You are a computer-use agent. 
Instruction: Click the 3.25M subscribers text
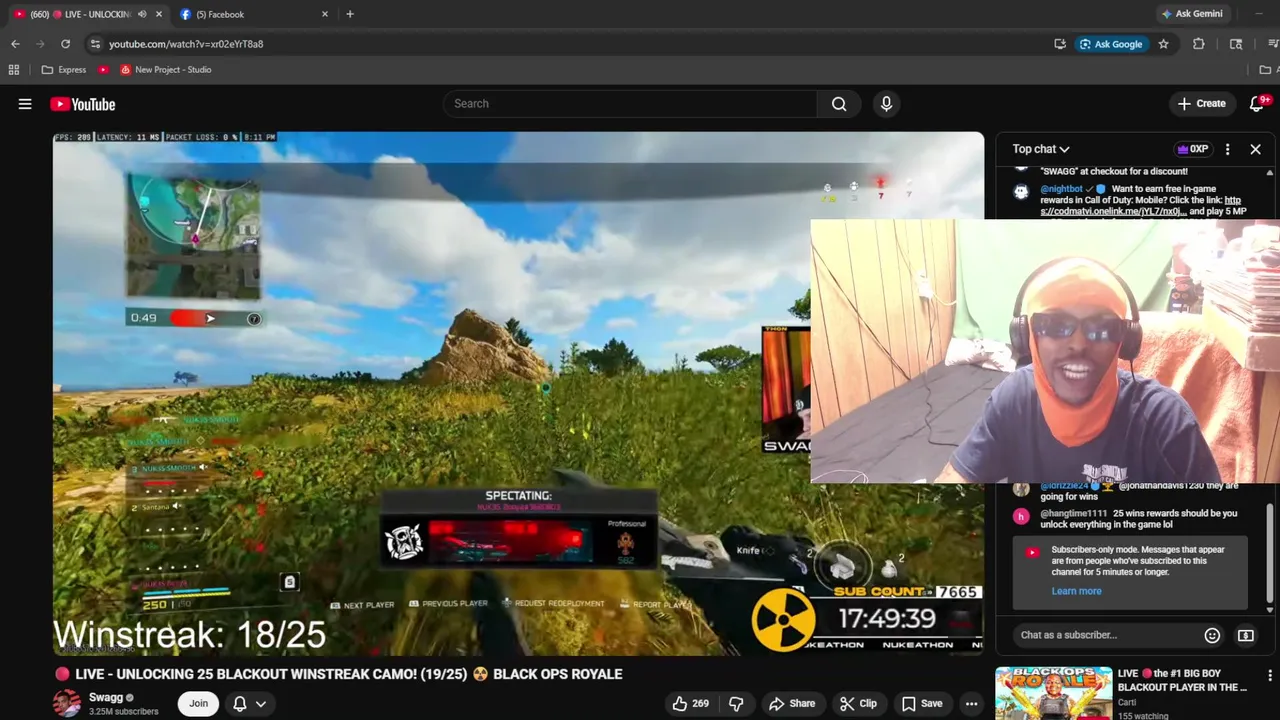(x=123, y=712)
